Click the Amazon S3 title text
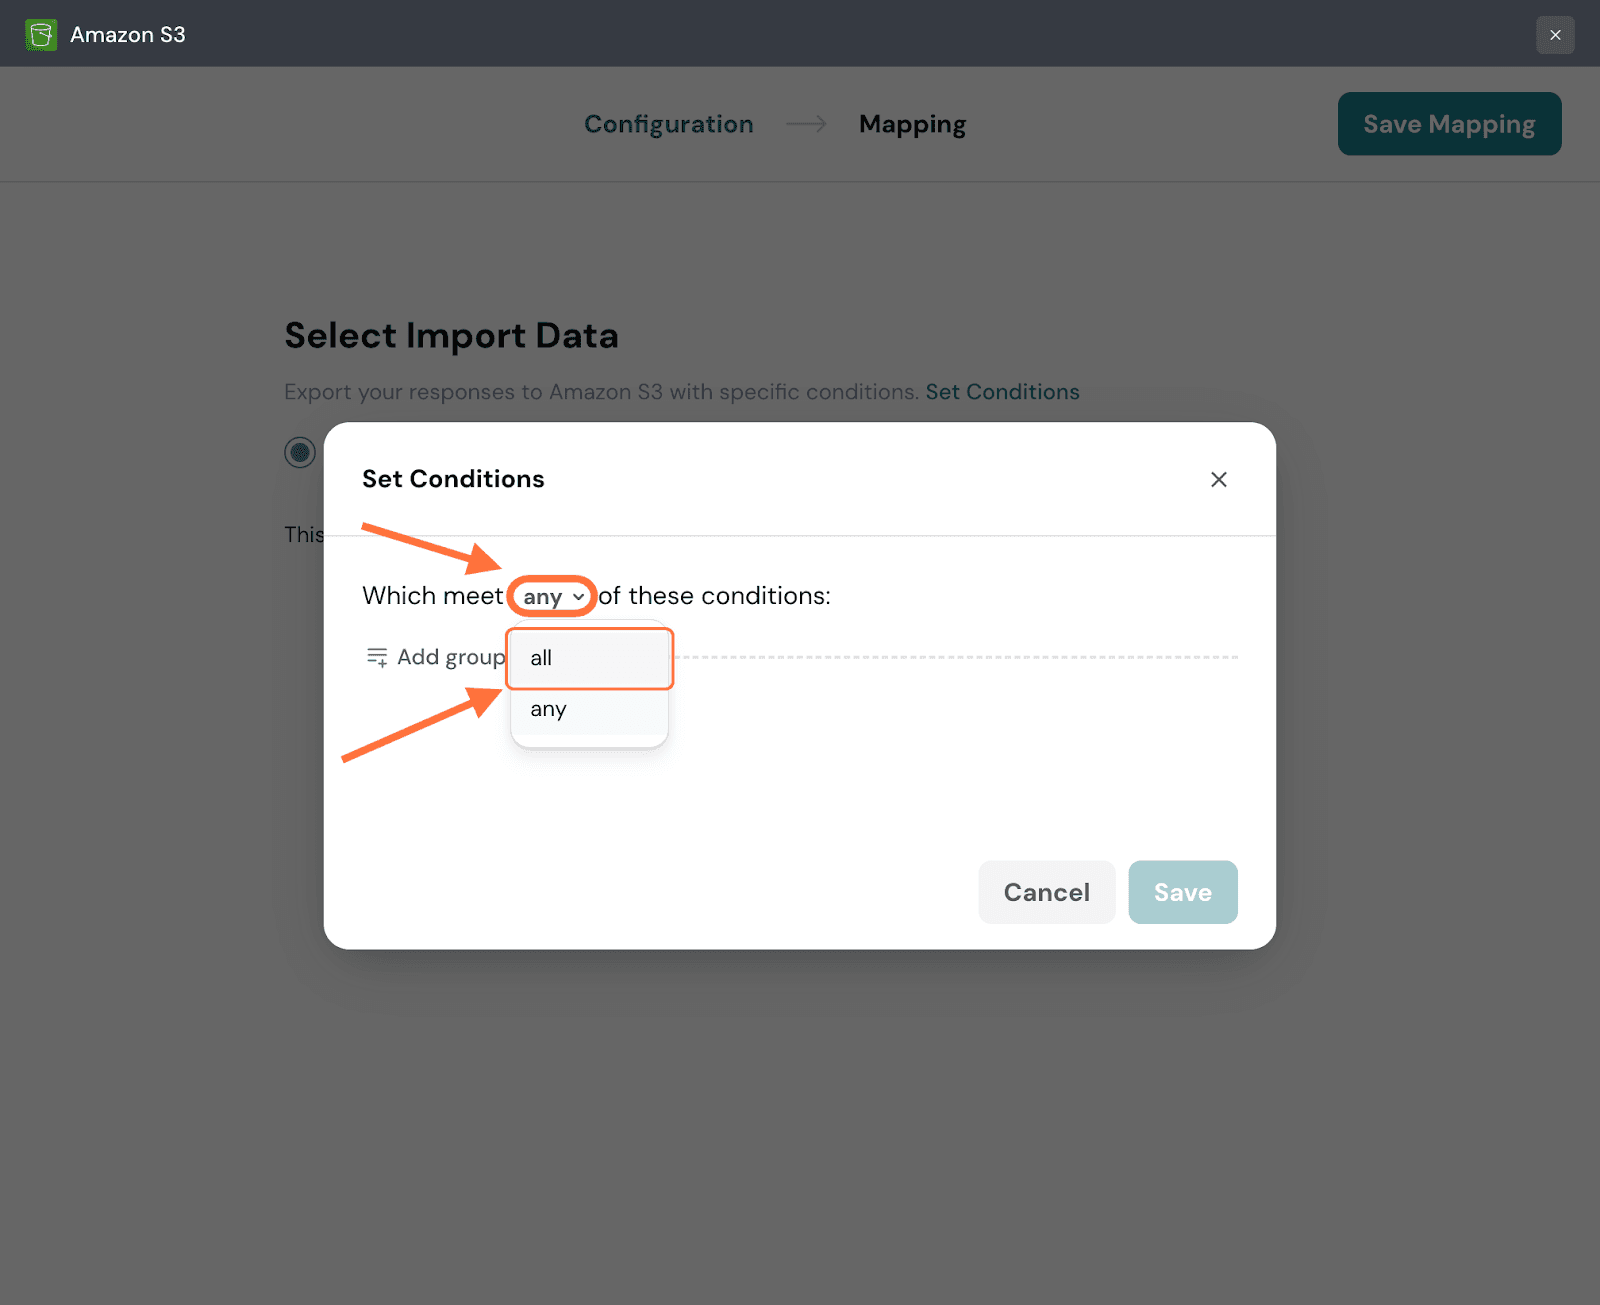 pos(127,35)
